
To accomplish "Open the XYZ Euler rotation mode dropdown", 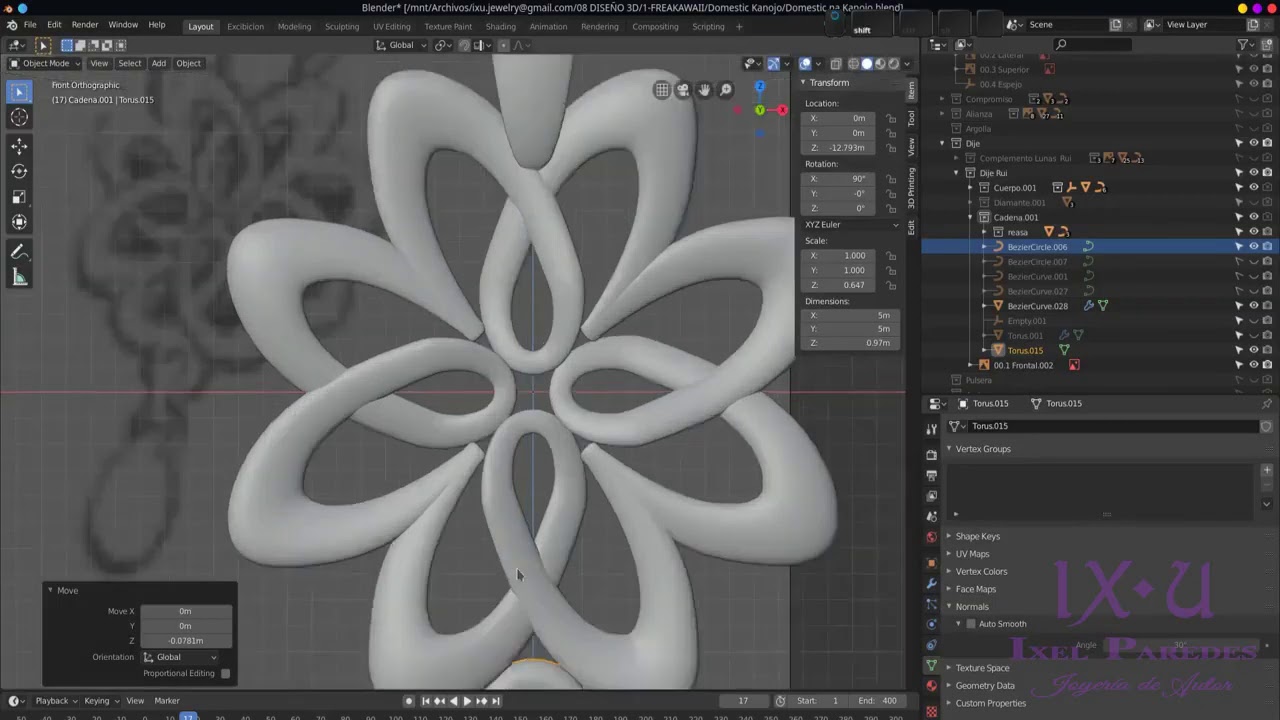I will [852, 225].
